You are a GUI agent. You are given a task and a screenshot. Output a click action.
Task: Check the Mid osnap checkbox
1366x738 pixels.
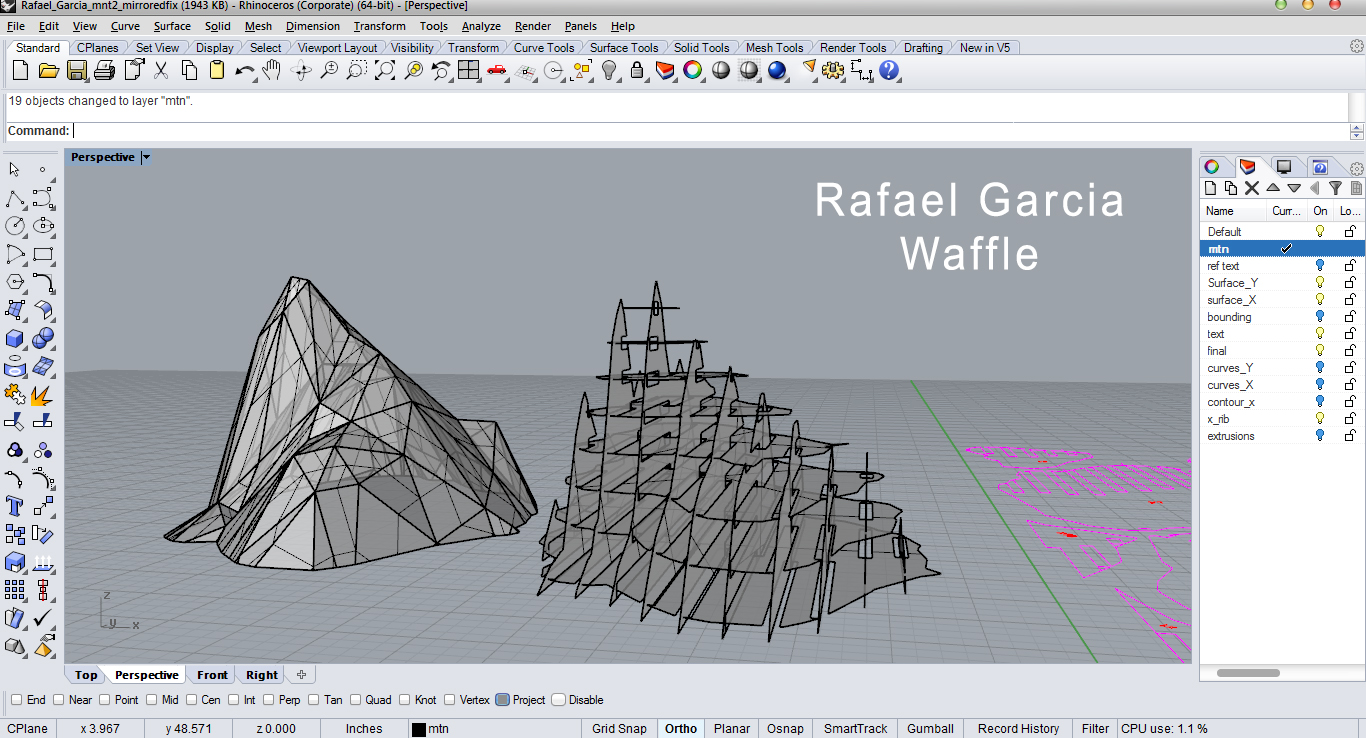click(152, 700)
